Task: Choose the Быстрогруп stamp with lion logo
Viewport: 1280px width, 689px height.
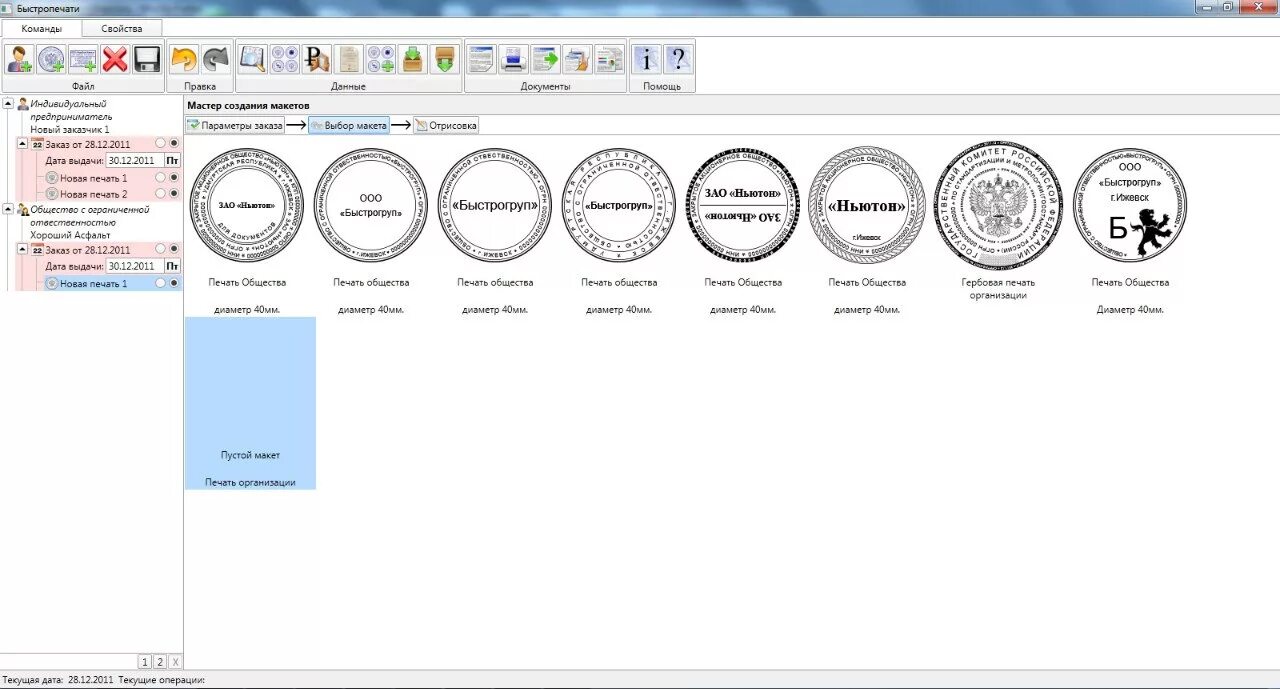Action: (1130, 205)
